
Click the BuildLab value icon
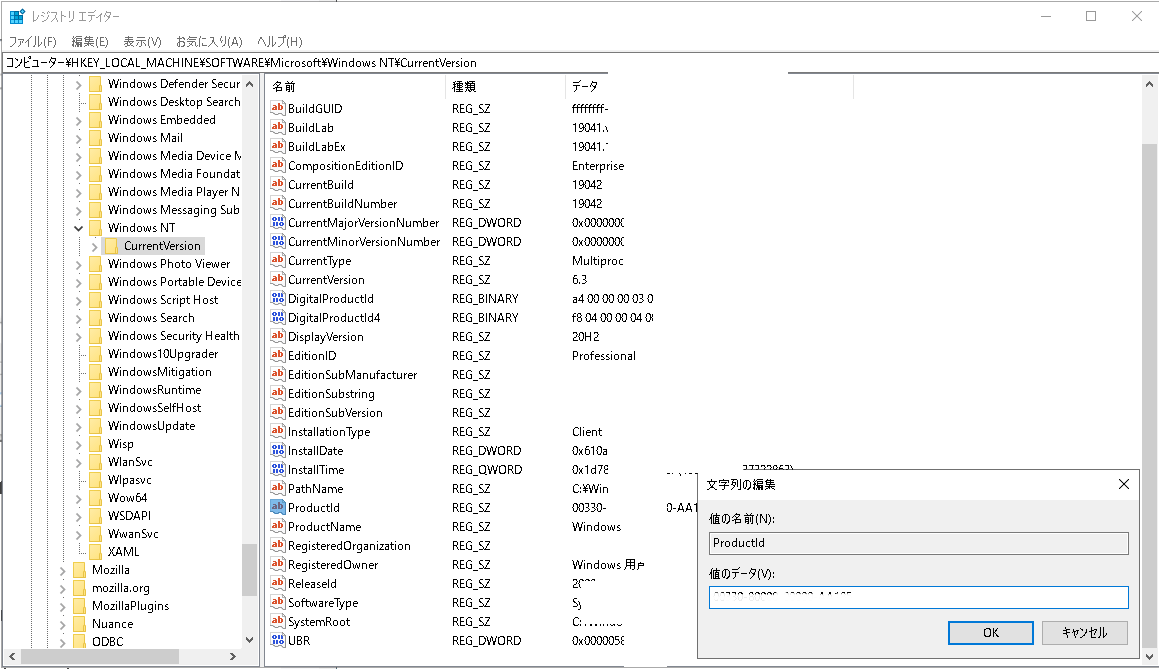[x=277, y=127]
